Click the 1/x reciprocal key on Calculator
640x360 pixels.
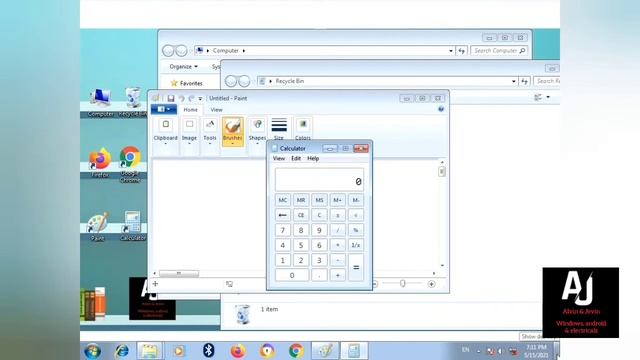[x=356, y=245]
